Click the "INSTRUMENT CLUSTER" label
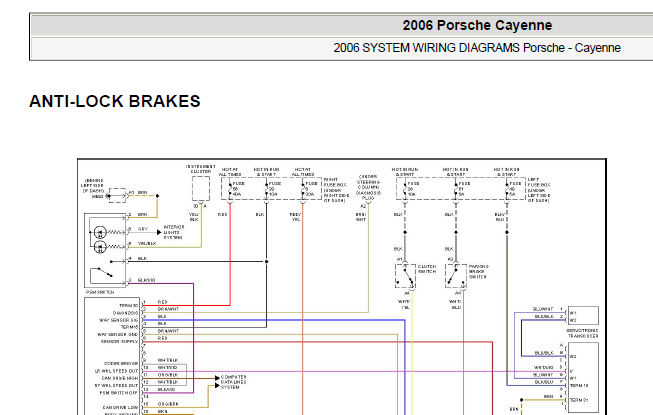 201,169
